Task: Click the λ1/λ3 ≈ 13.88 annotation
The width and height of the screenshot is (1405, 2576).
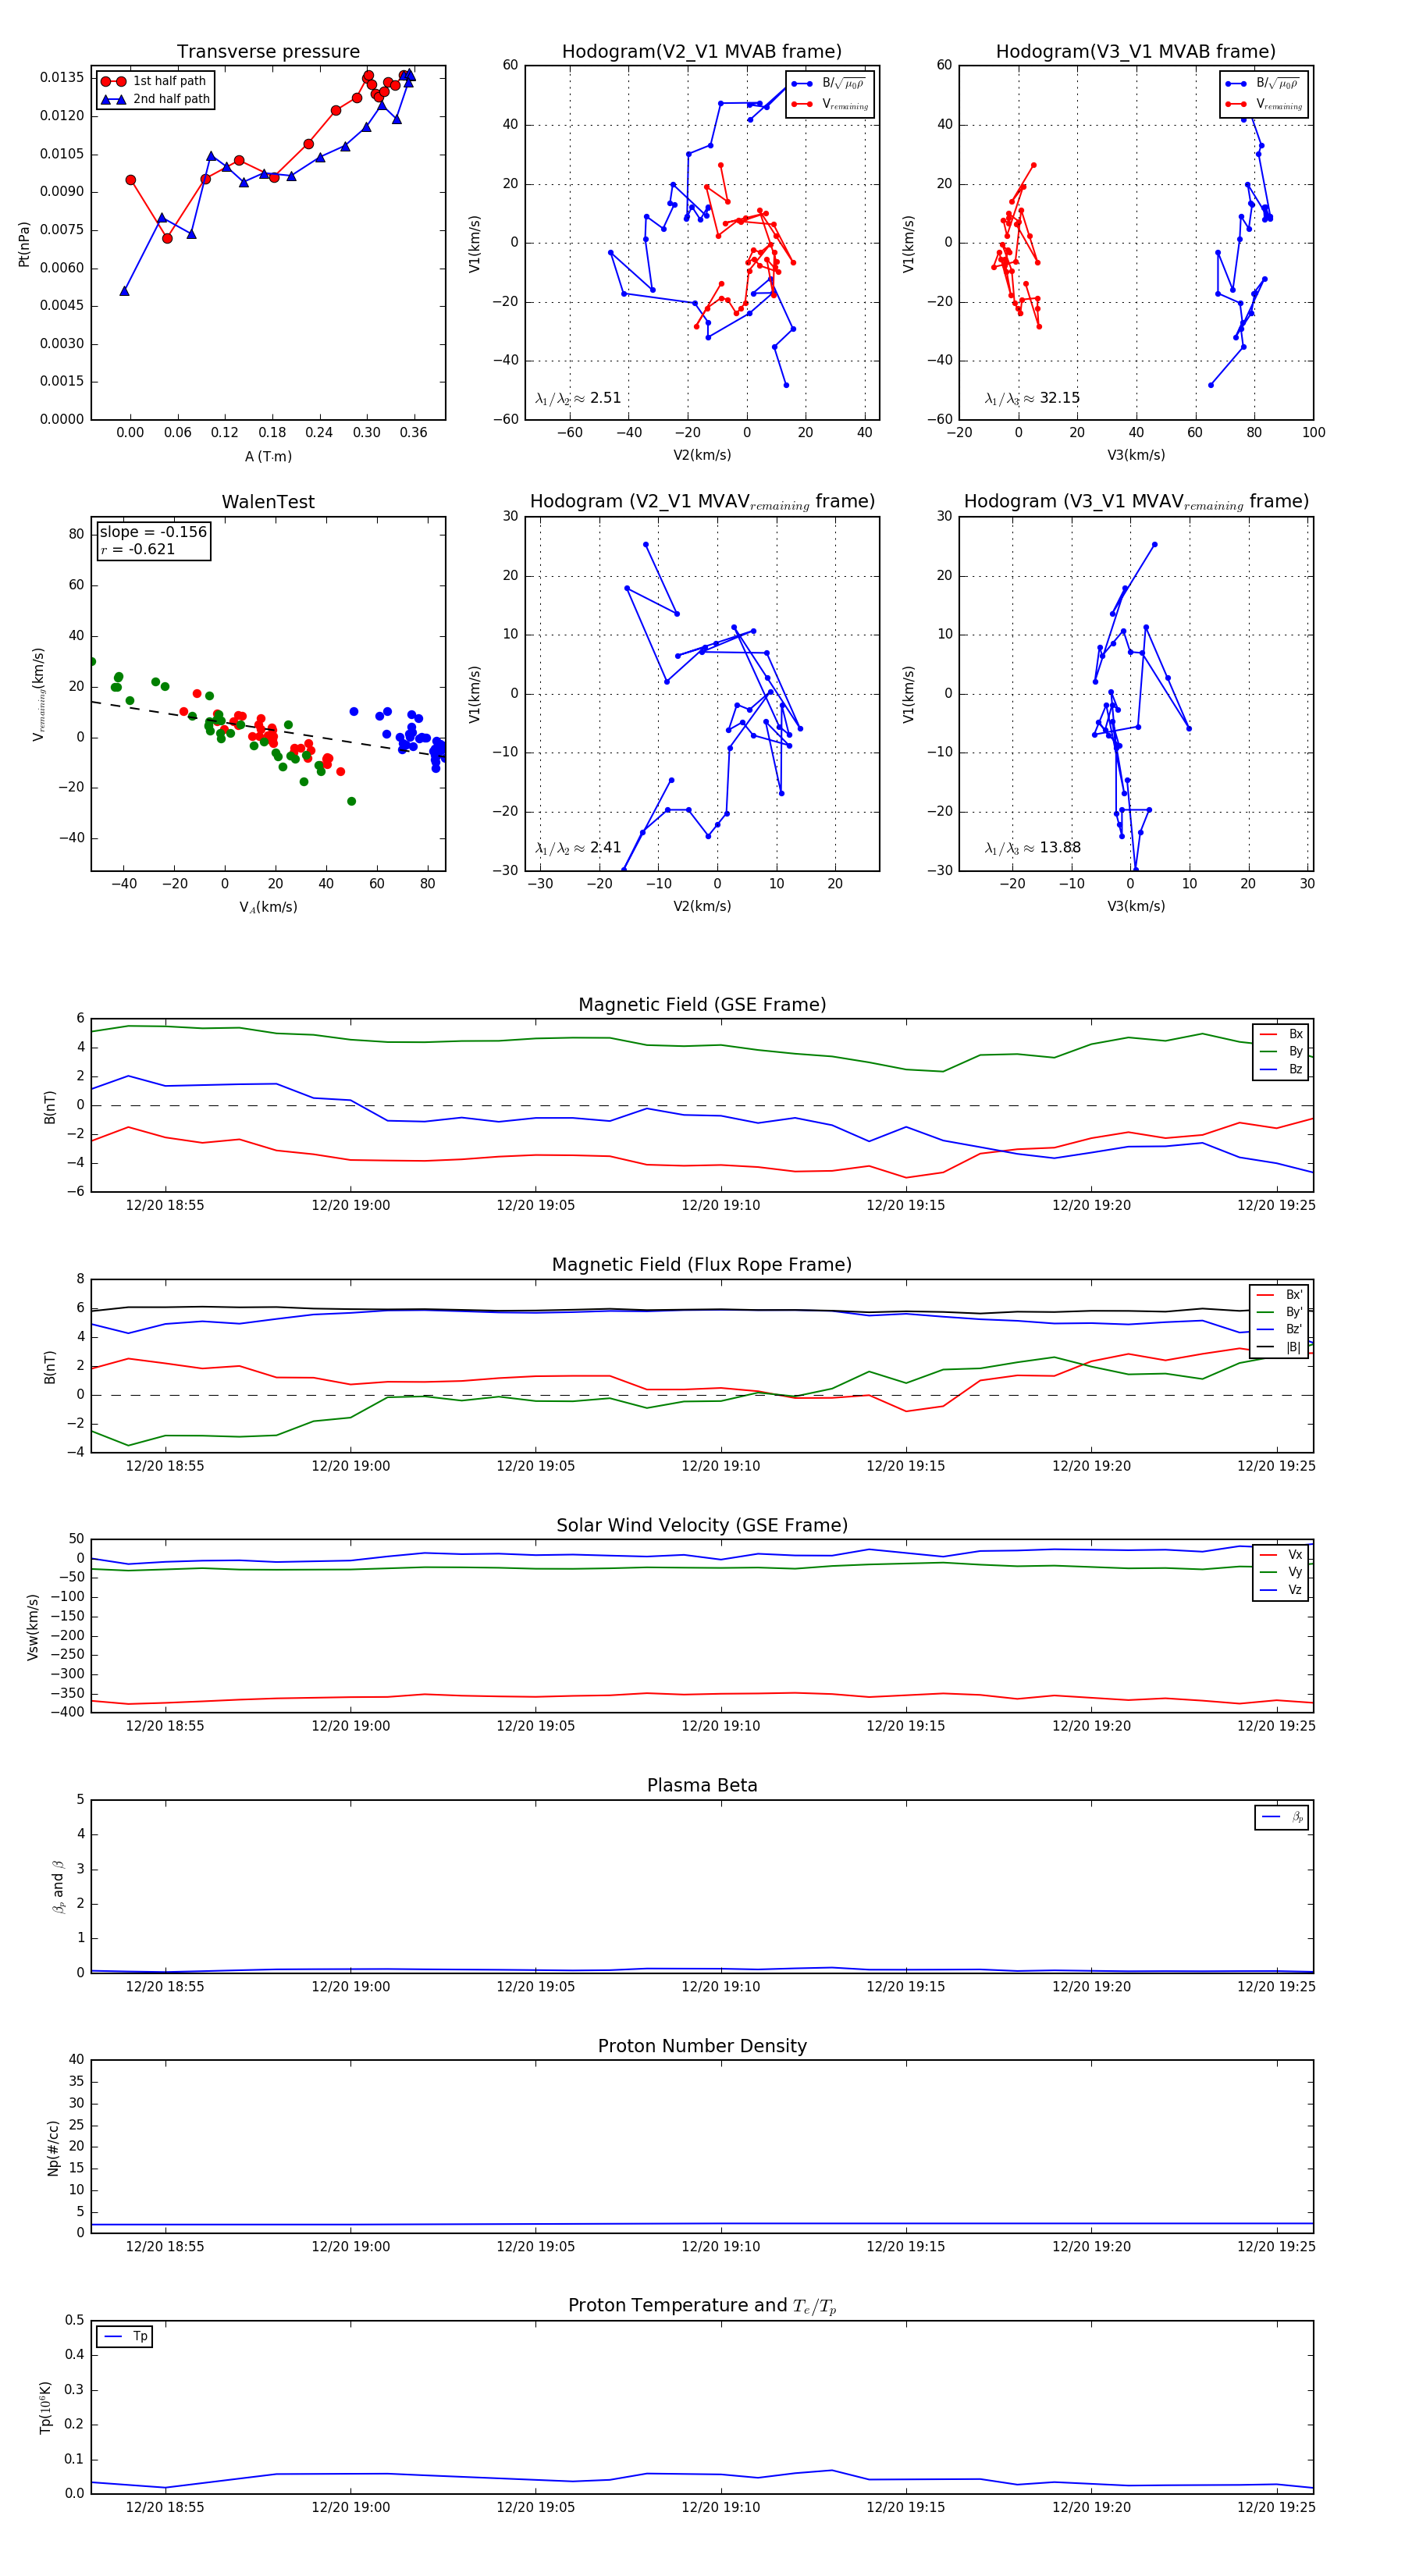Action: [x=1032, y=848]
